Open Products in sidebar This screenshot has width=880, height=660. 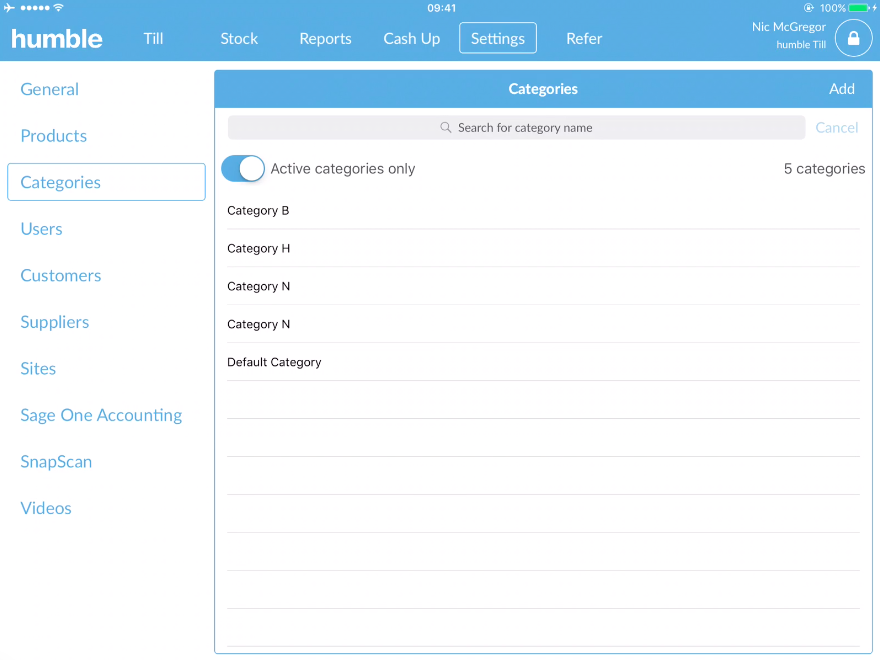tap(53, 136)
